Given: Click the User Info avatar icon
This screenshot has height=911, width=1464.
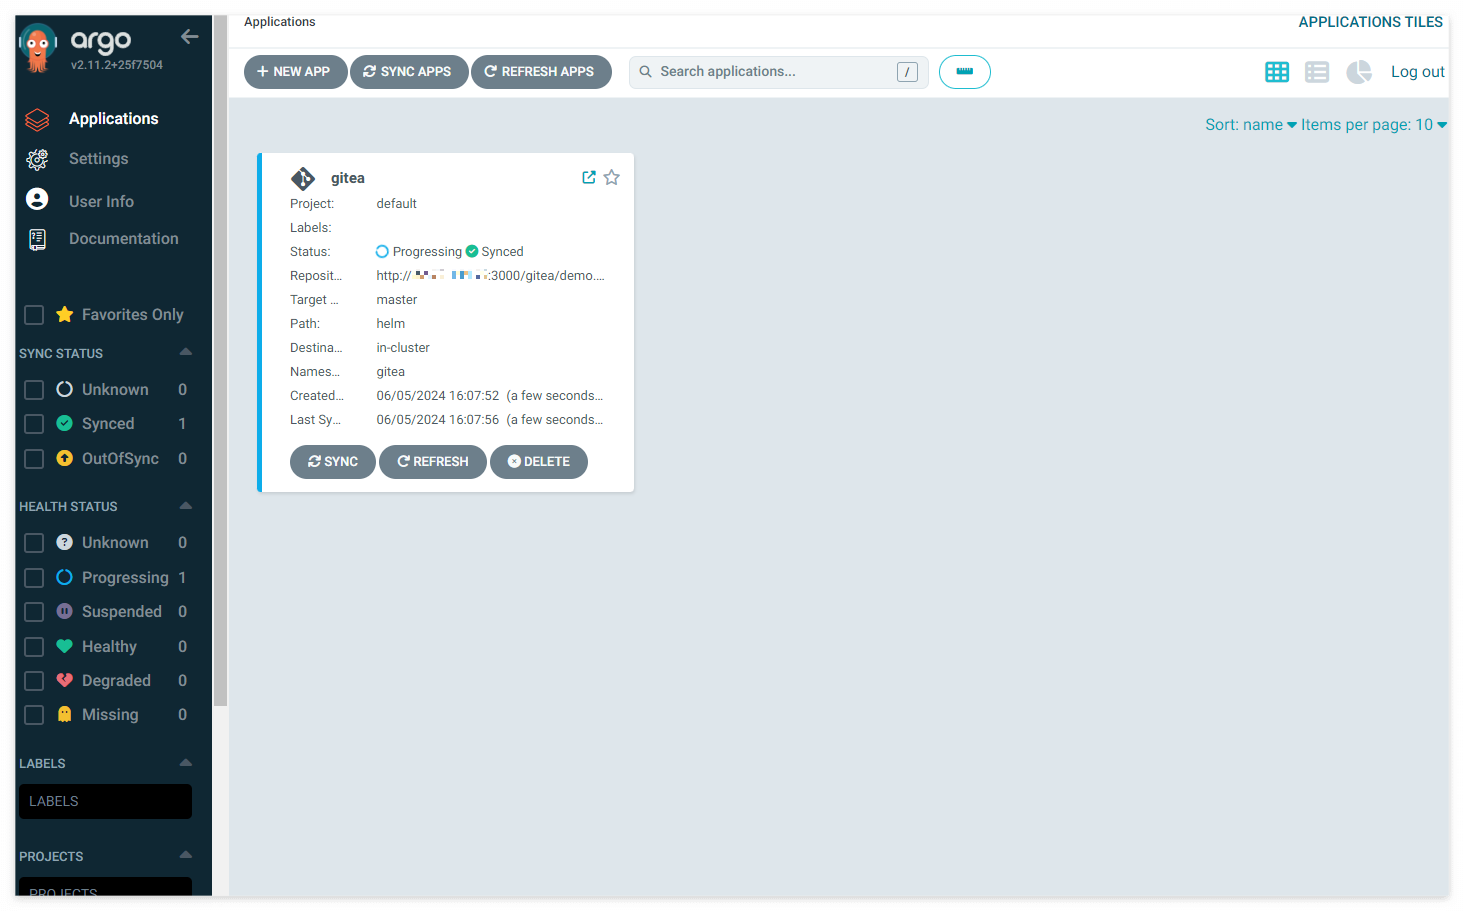Looking at the screenshot, I should click(x=37, y=200).
